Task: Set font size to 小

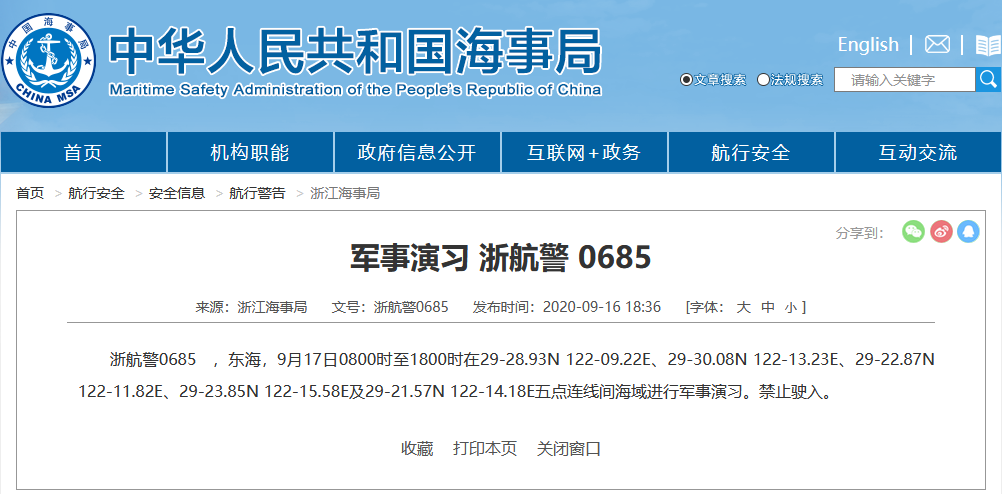Action: (x=791, y=308)
